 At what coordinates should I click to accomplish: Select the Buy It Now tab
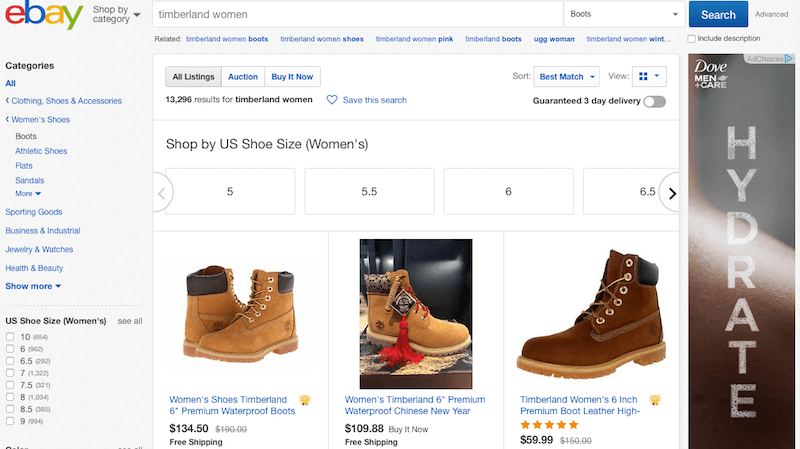pos(292,77)
